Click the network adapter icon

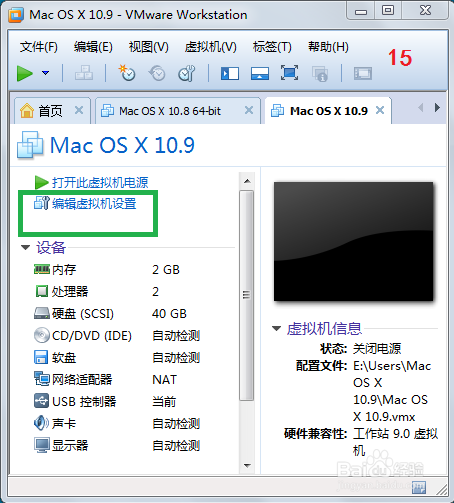point(42,379)
